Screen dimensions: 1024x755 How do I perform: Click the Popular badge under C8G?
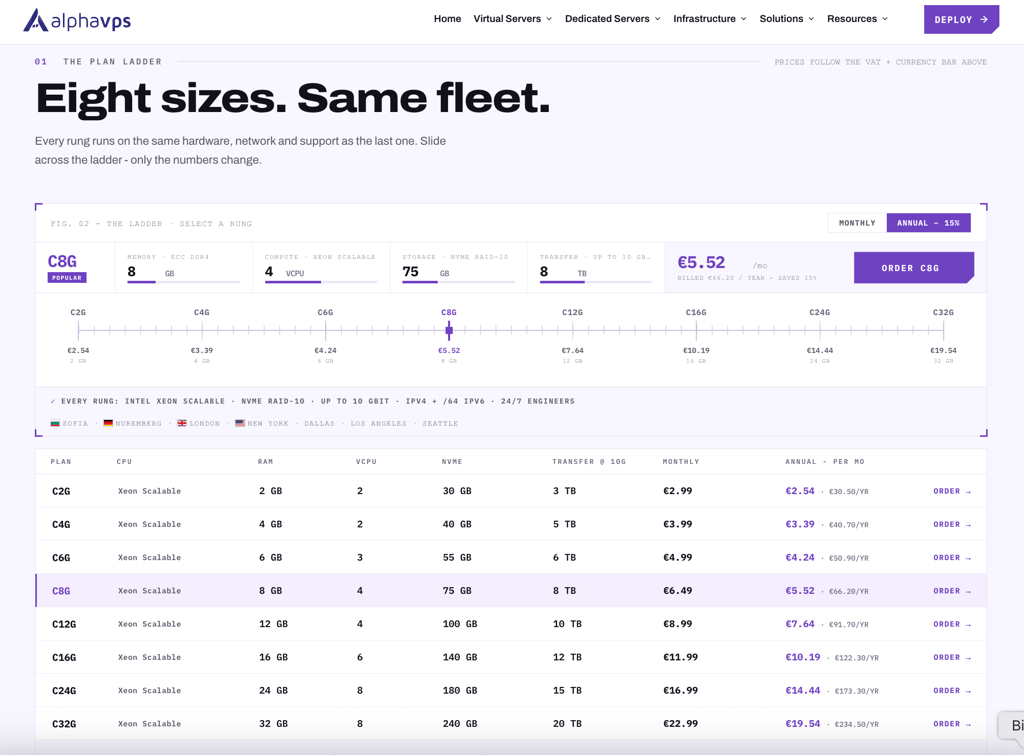pos(67,278)
